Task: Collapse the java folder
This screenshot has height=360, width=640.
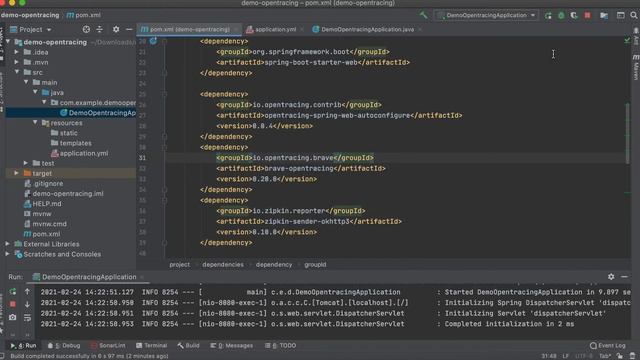Action: click(x=36, y=93)
